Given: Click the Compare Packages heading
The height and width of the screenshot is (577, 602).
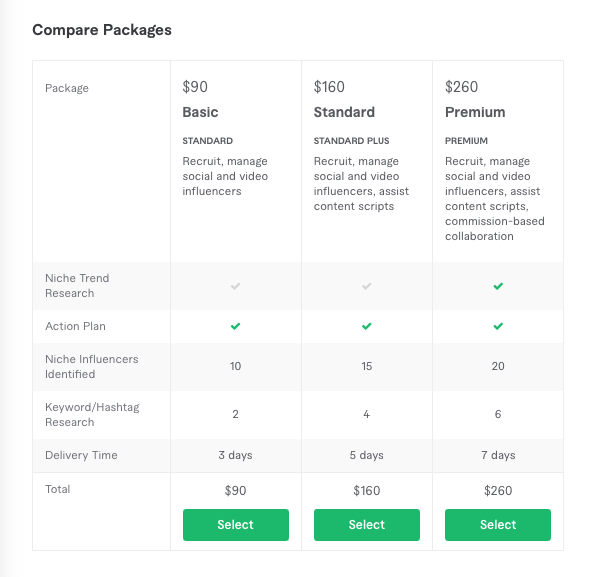Looking at the screenshot, I should click(102, 30).
